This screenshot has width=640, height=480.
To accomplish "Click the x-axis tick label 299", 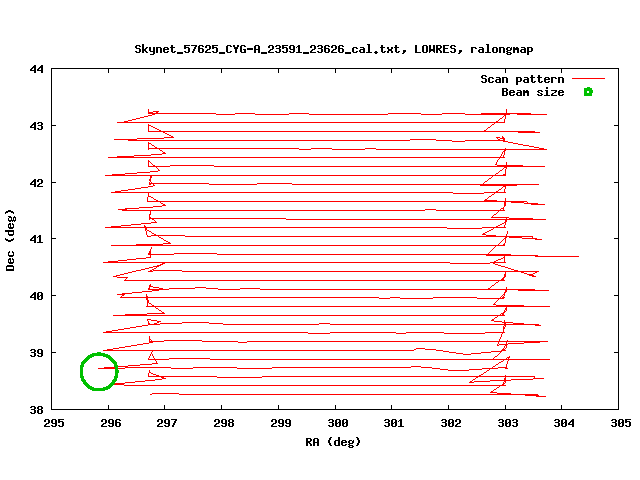I will click(280, 423).
